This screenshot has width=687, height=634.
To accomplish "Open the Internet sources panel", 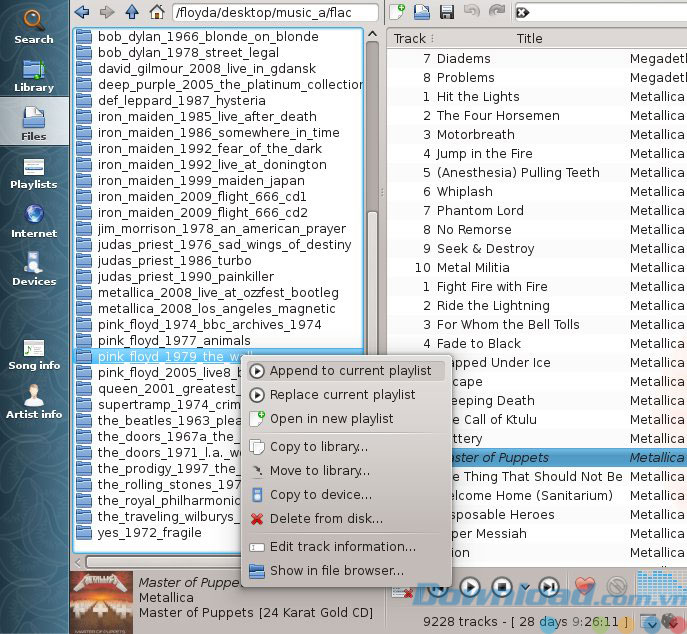I will [x=33, y=220].
